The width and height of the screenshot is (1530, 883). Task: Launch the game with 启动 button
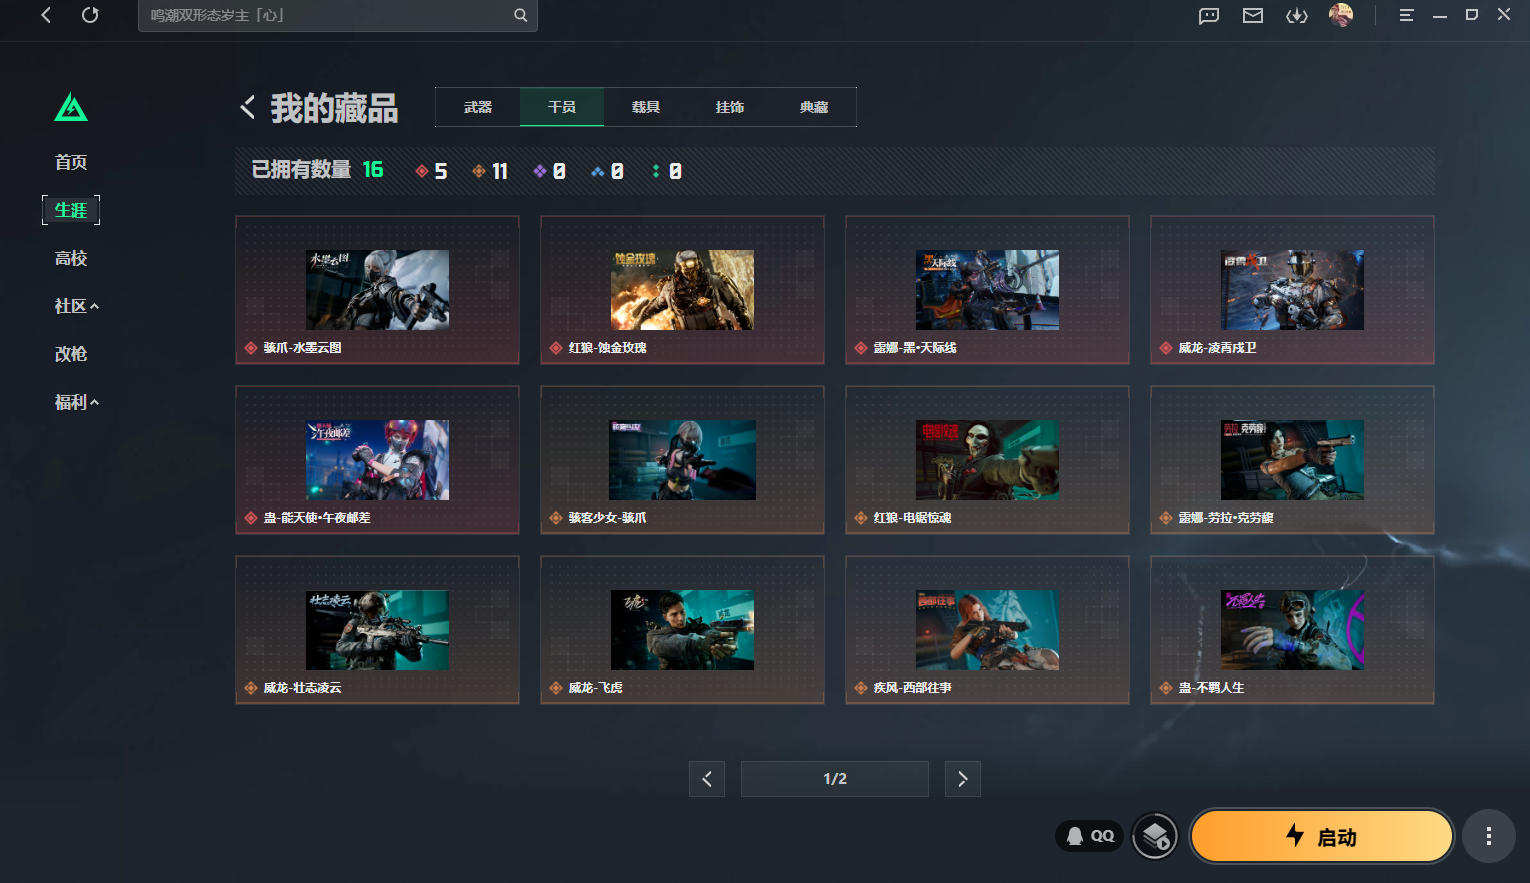[x=1321, y=836]
